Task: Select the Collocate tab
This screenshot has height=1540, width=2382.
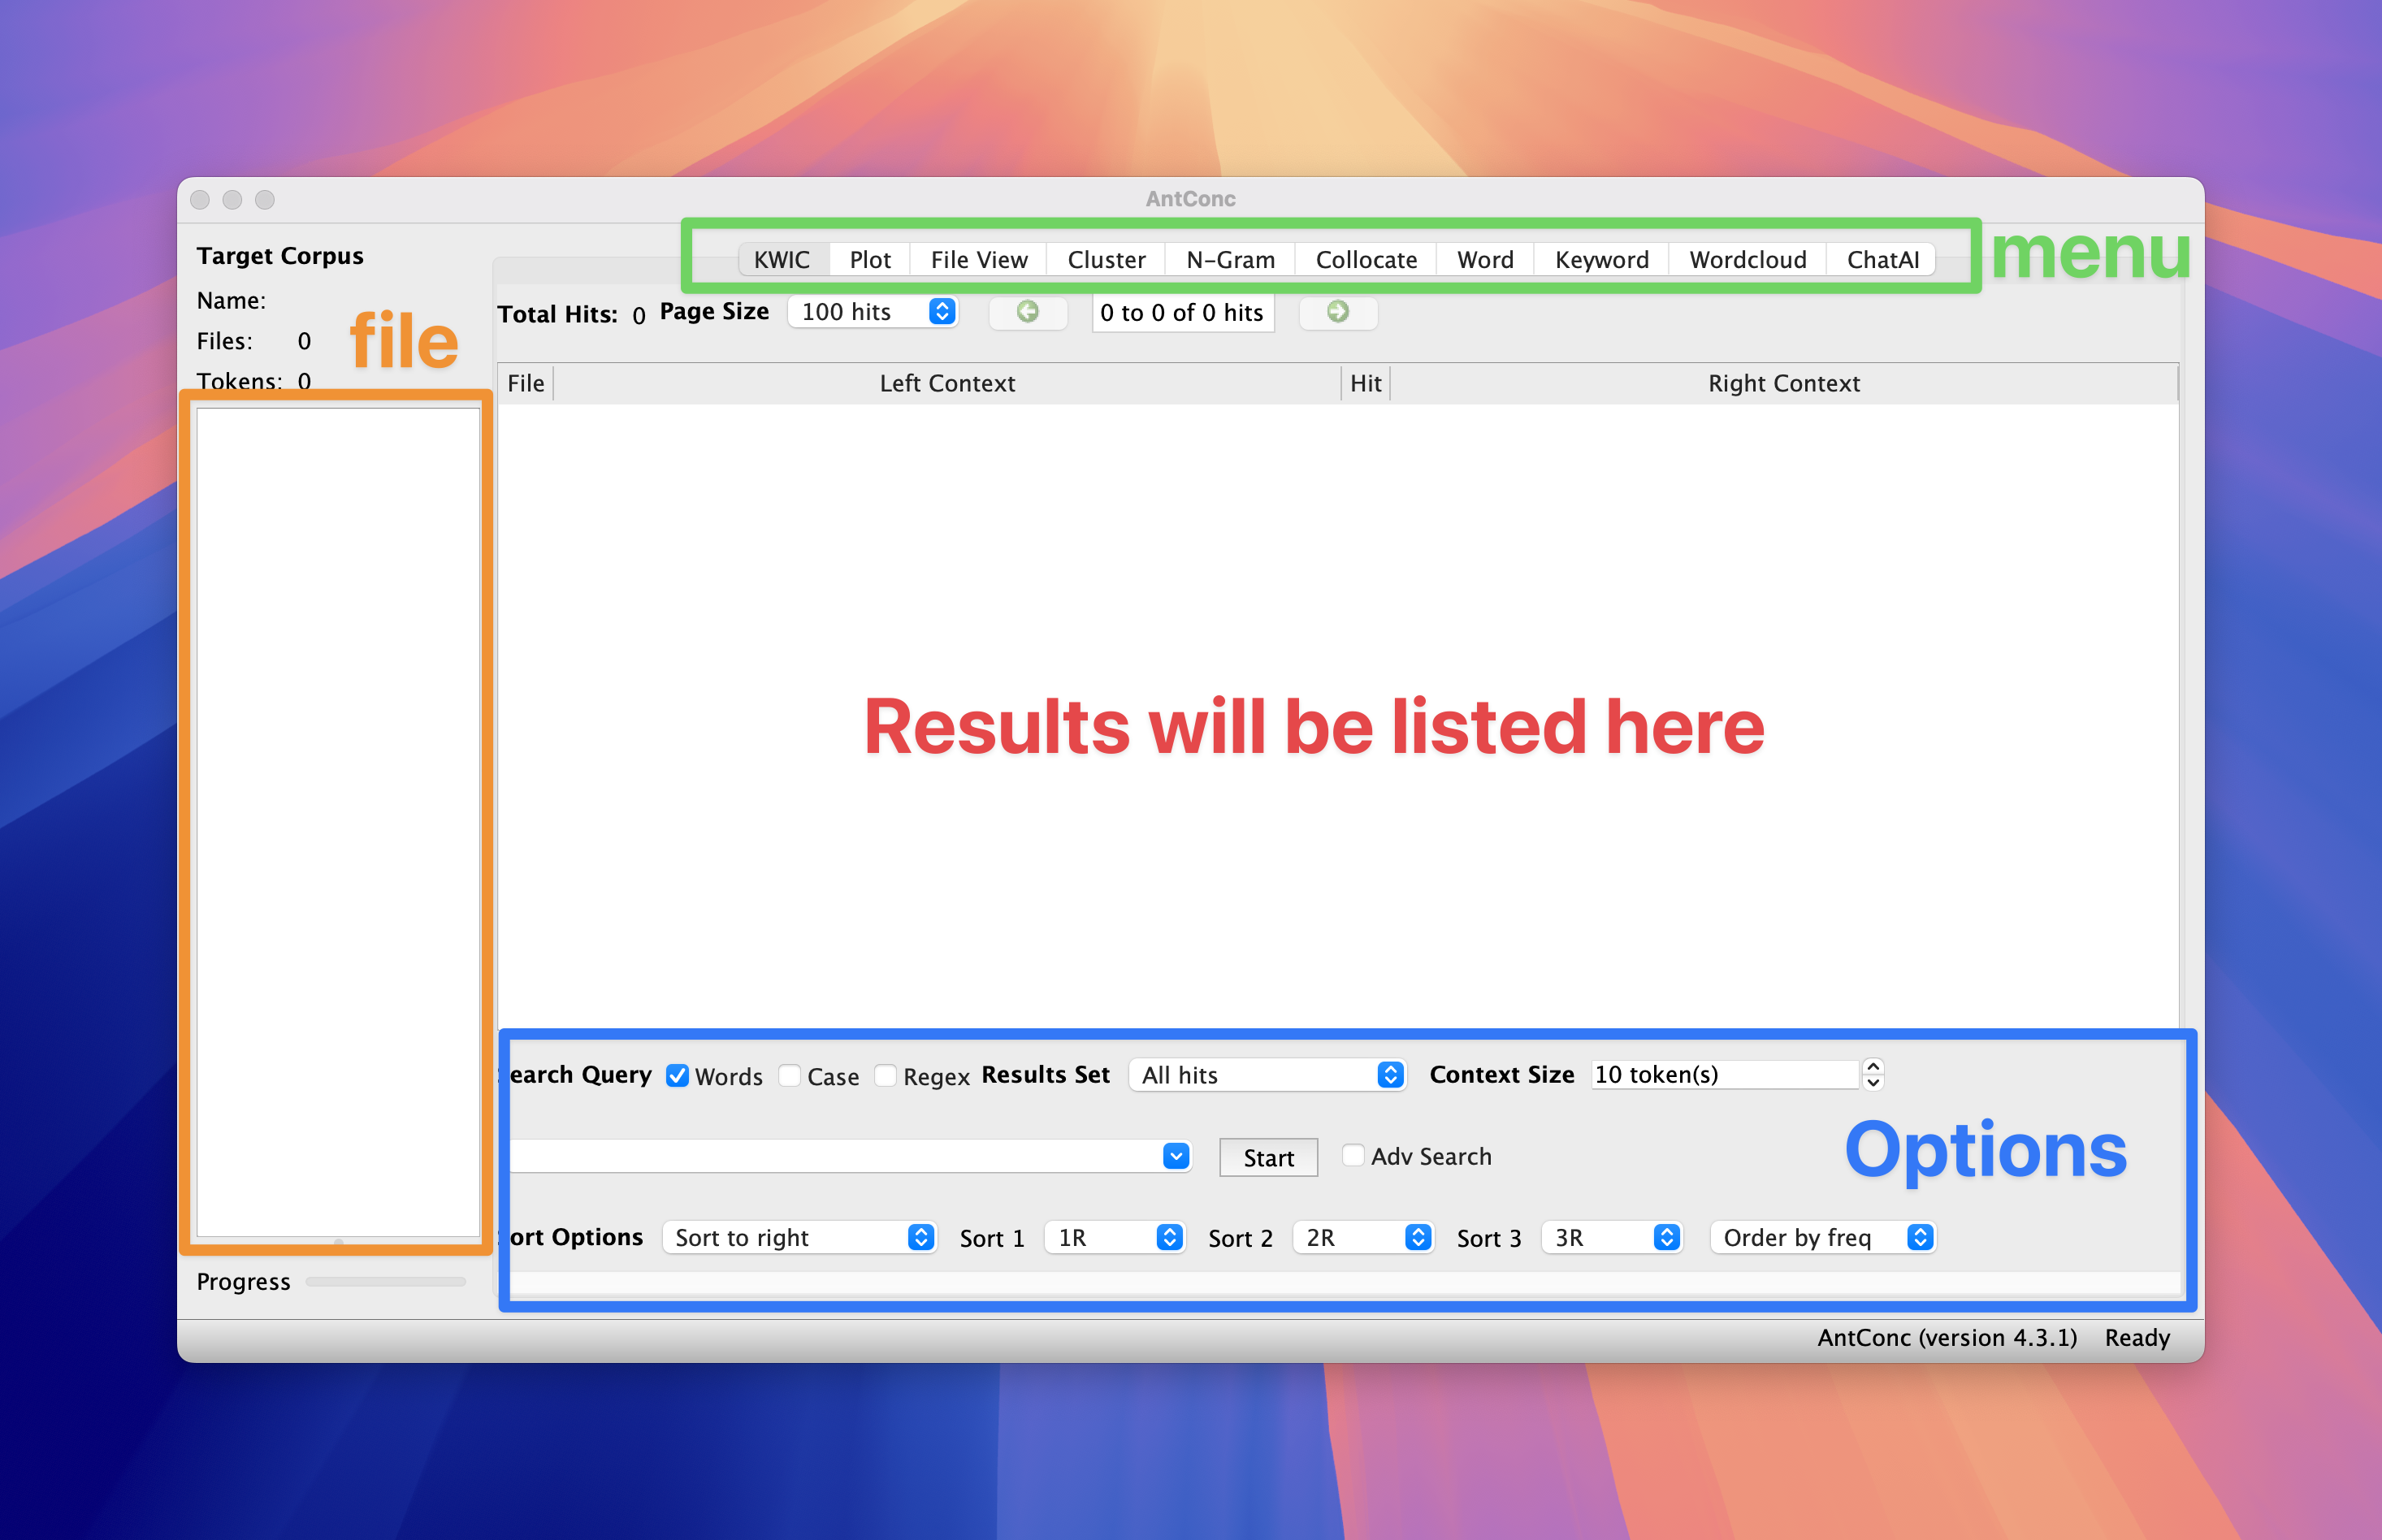Action: click(x=1365, y=260)
